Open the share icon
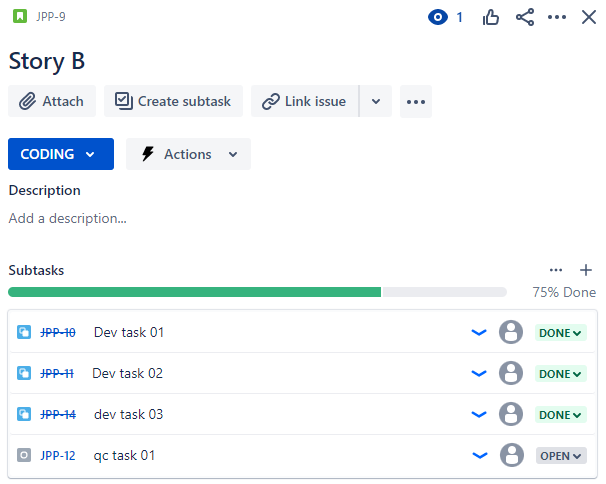Image resolution: width=606 pixels, height=484 pixels. pyautogui.click(x=525, y=17)
